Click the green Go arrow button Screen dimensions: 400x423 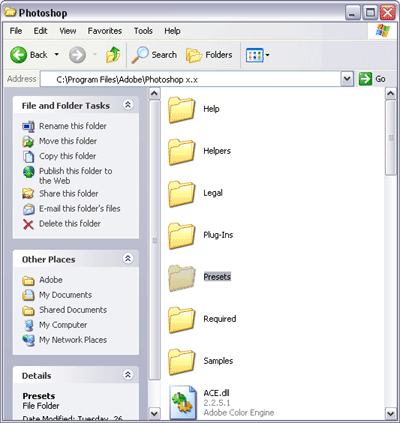[x=365, y=79]
